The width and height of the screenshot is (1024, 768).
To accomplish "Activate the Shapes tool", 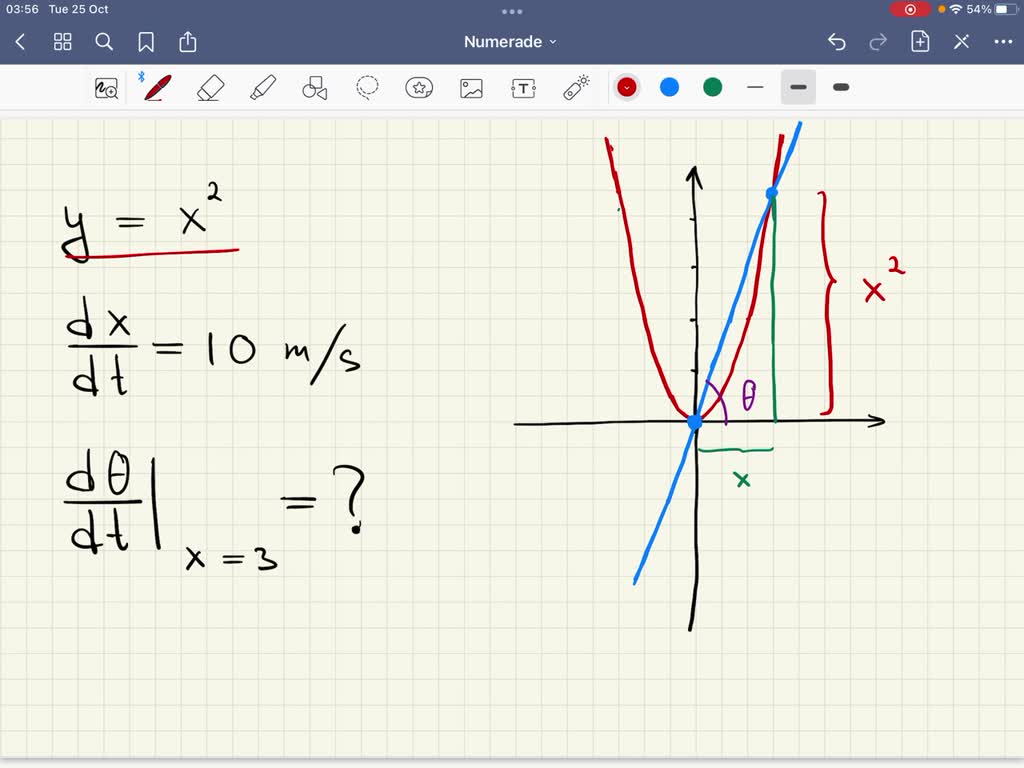I will [x=315, y=88].
